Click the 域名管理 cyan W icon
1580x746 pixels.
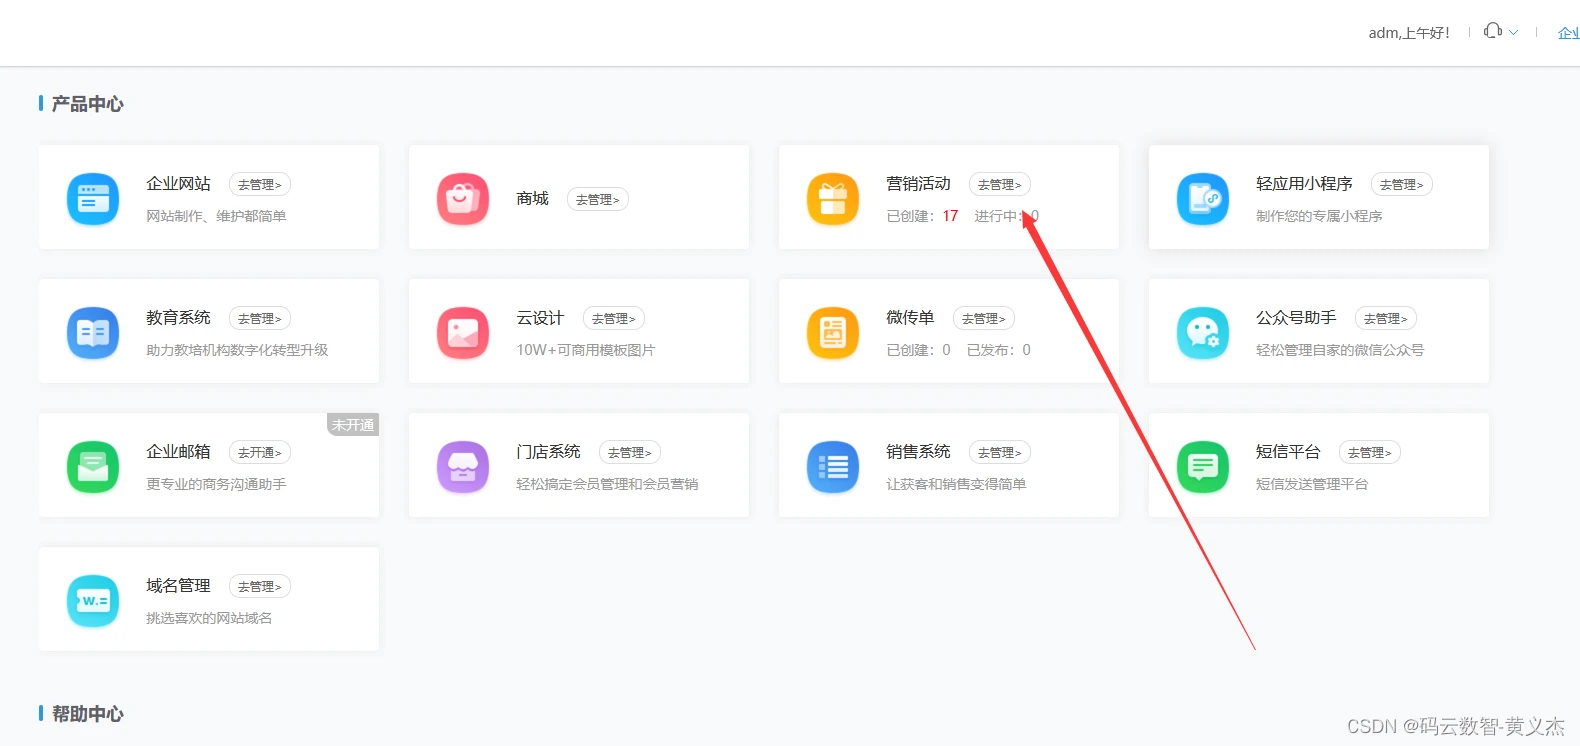[93, 601]
